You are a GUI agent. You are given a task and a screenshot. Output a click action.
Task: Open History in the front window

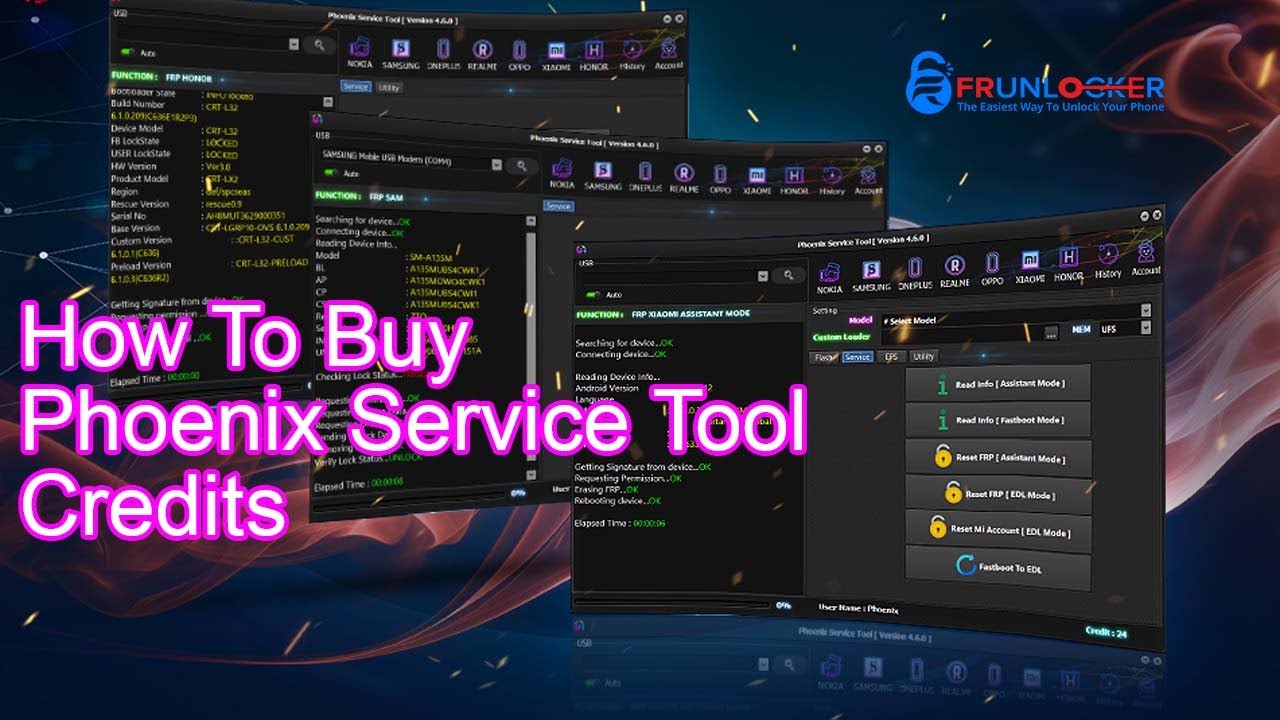[1108, 261]
